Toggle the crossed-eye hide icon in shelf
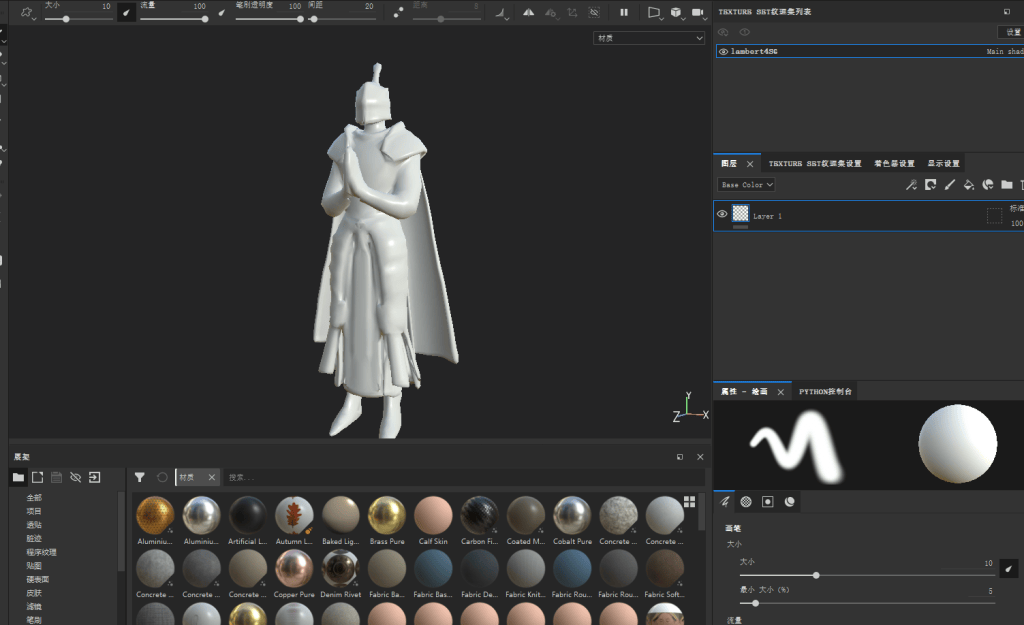Image resolution: width=1024 pixels, height=625 pixels. (76, 477)
